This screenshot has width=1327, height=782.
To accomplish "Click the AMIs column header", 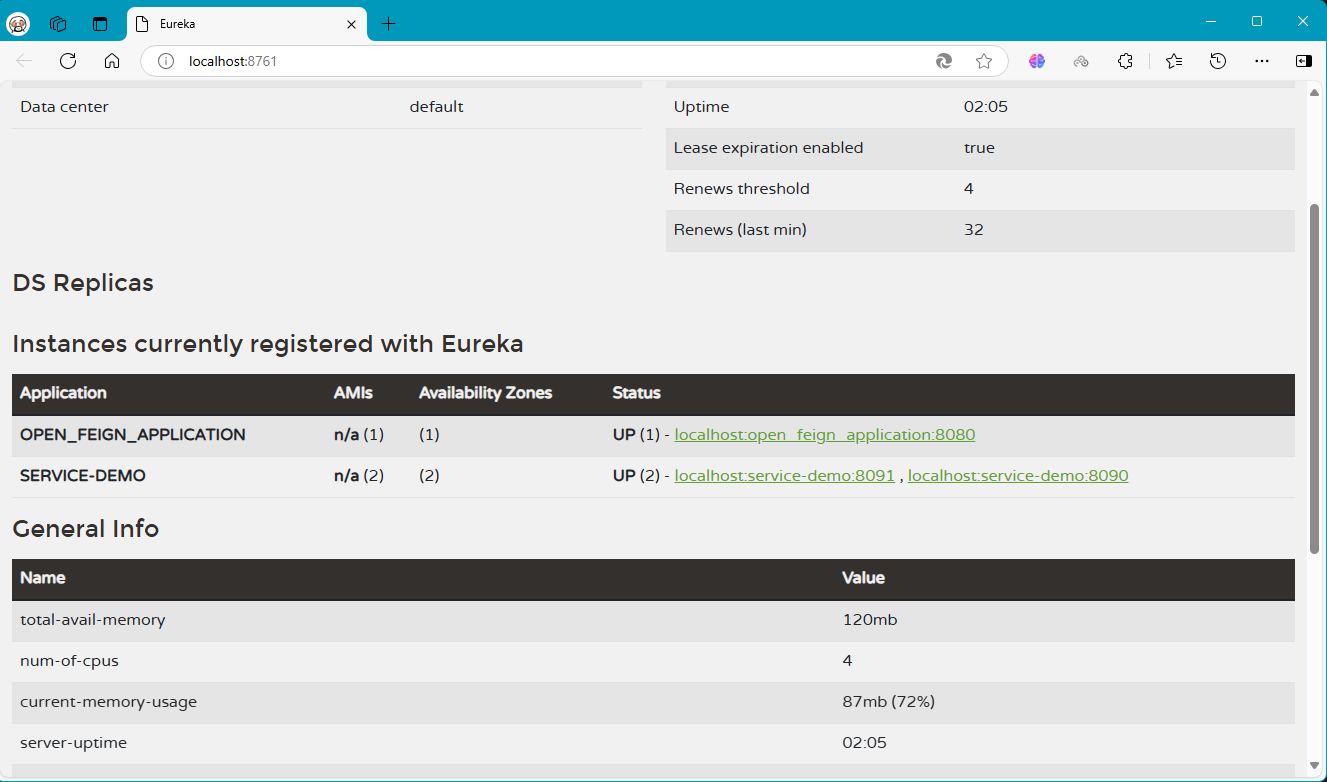I will tap(353, 393).
